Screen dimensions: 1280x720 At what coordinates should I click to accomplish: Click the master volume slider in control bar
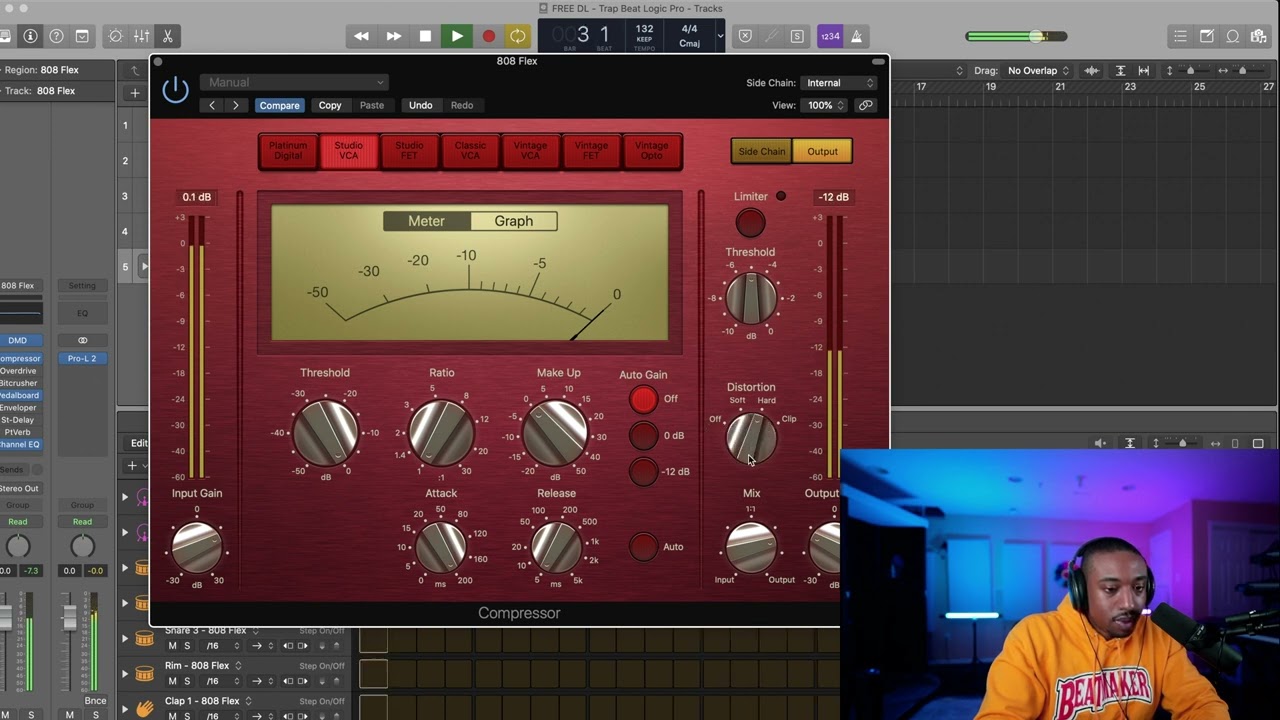tap(1016, 36)
